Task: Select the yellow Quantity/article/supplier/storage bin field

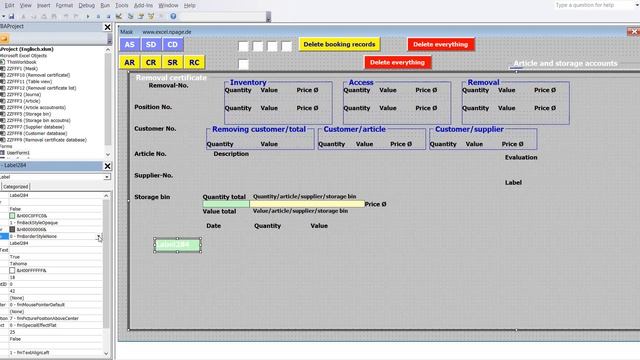Action: (x=307, y=204)
